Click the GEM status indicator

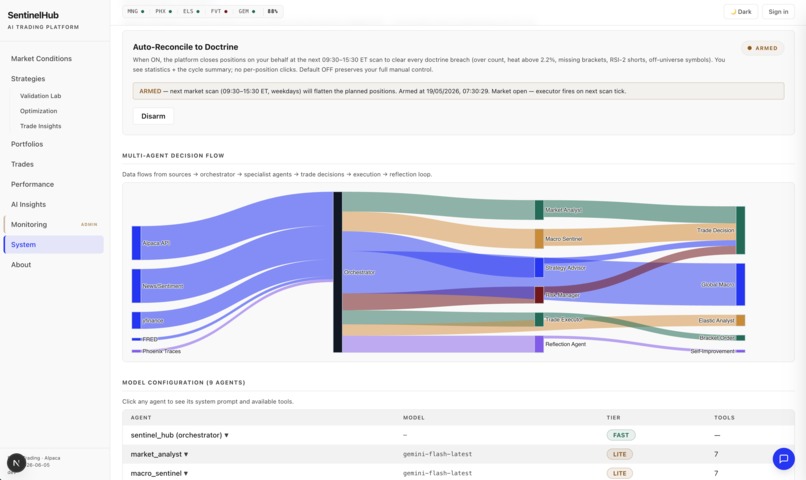247,11
